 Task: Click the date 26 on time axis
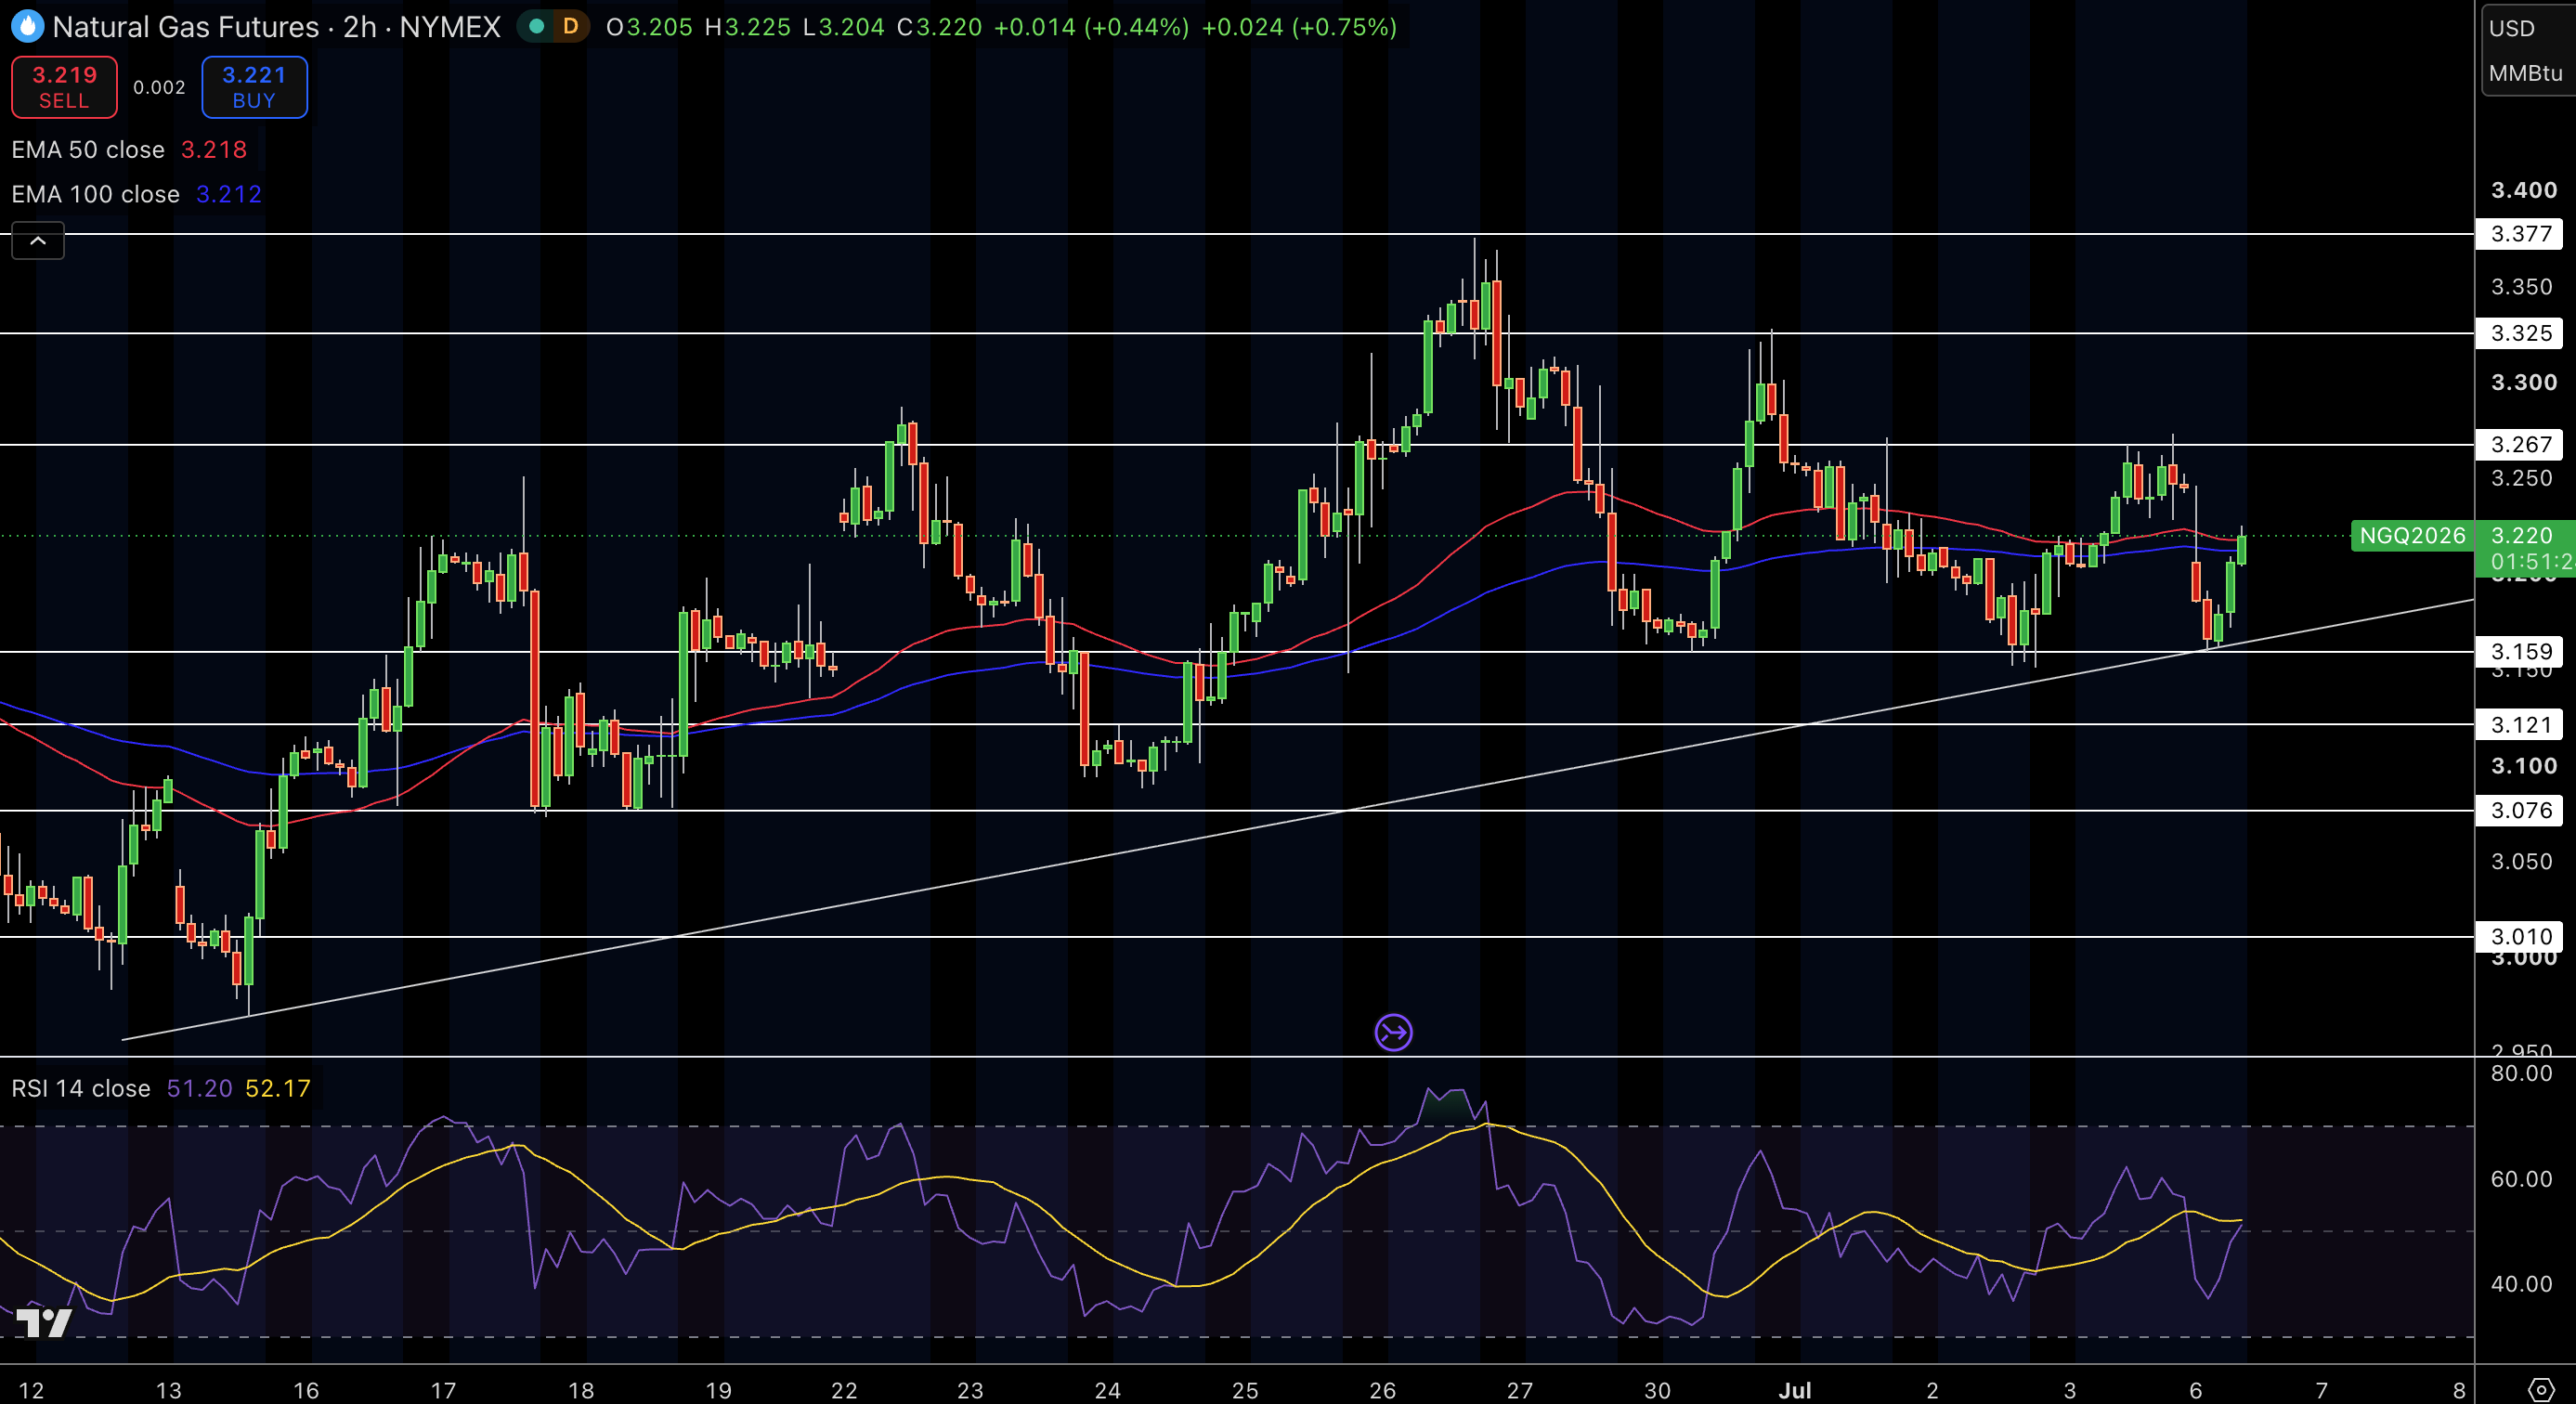[1382, 1390]
